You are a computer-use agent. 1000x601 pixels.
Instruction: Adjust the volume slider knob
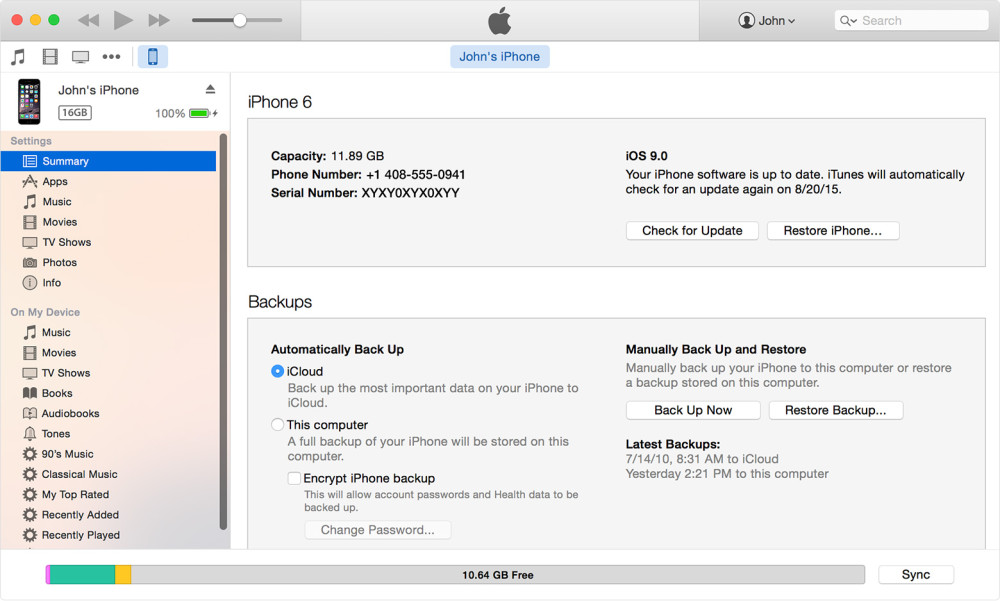(239, 20)
